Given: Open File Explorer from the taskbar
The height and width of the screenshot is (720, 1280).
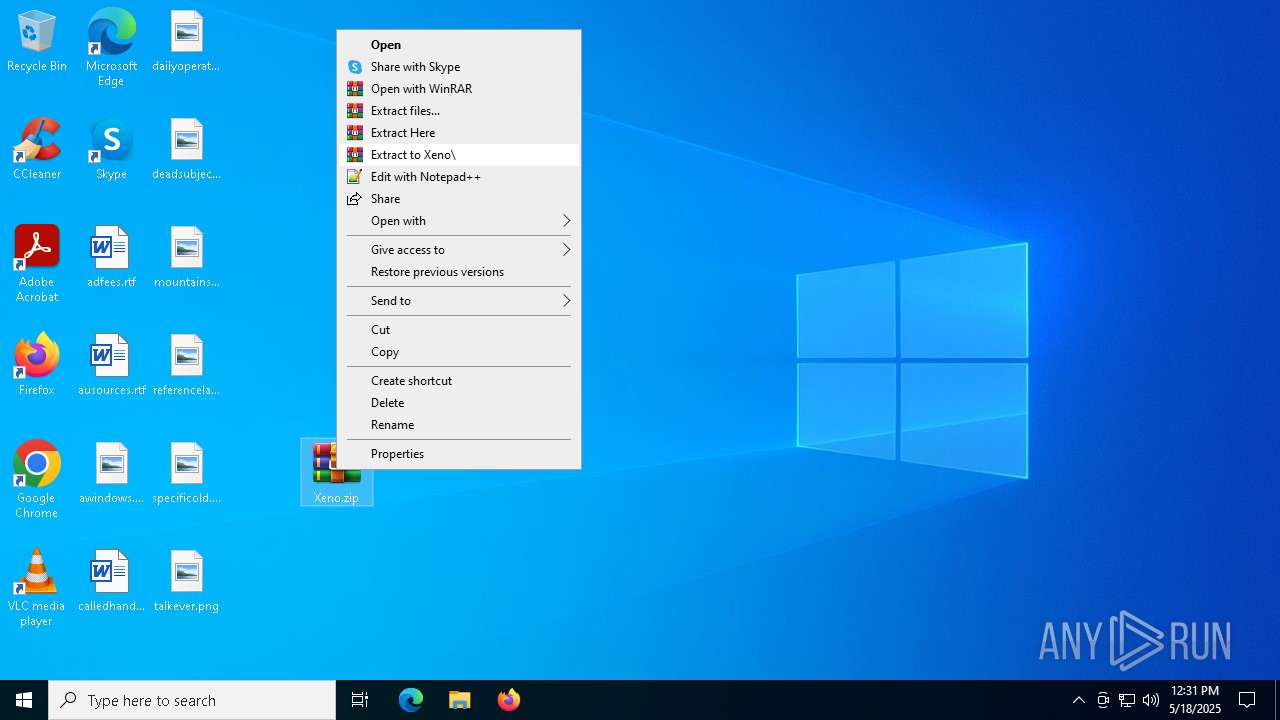Looking at the screenshot, I should [460, 700].
